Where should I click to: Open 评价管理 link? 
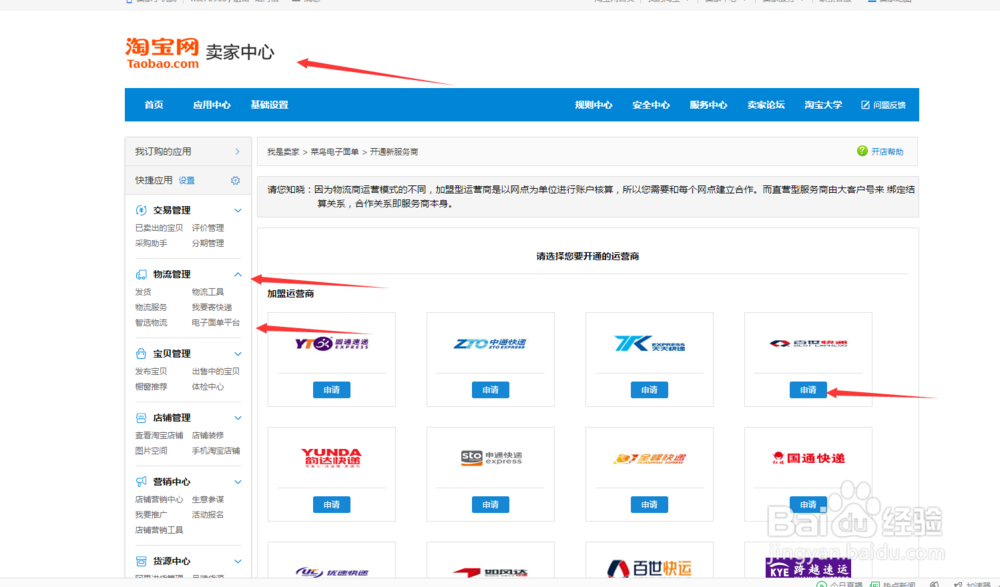(x=208, y=228)
